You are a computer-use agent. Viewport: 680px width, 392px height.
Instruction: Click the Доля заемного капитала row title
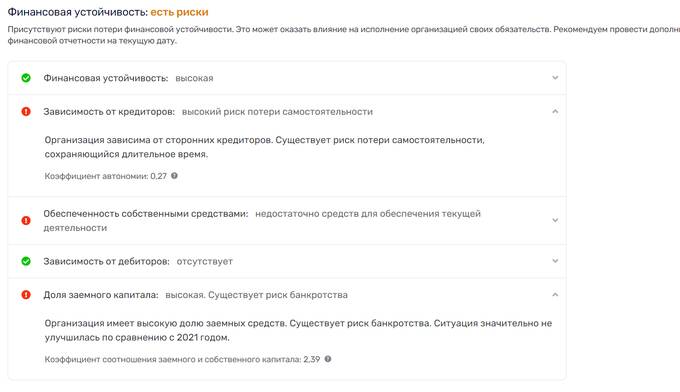click(x=101, y=295)
